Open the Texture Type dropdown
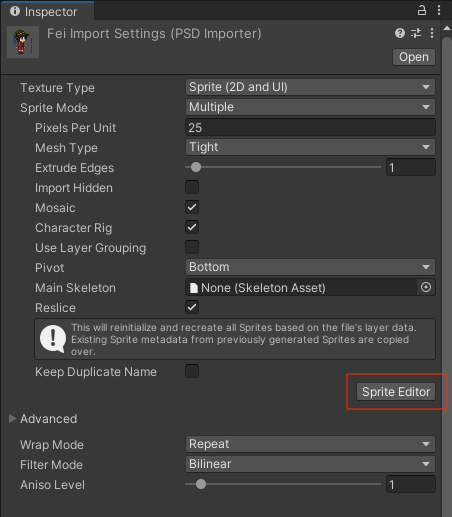The image size is (452, 517). tap(310, 87)
